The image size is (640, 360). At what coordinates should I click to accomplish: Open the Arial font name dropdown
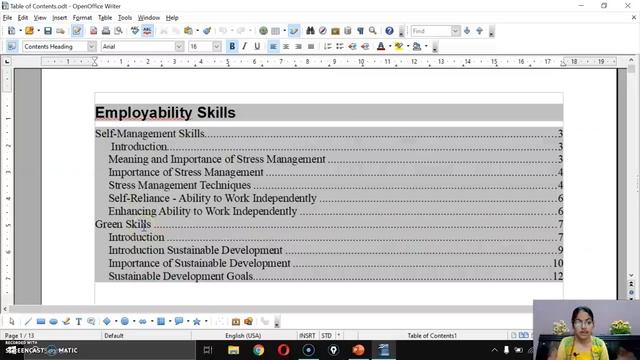pyautogui.click(x=179, y=47)
